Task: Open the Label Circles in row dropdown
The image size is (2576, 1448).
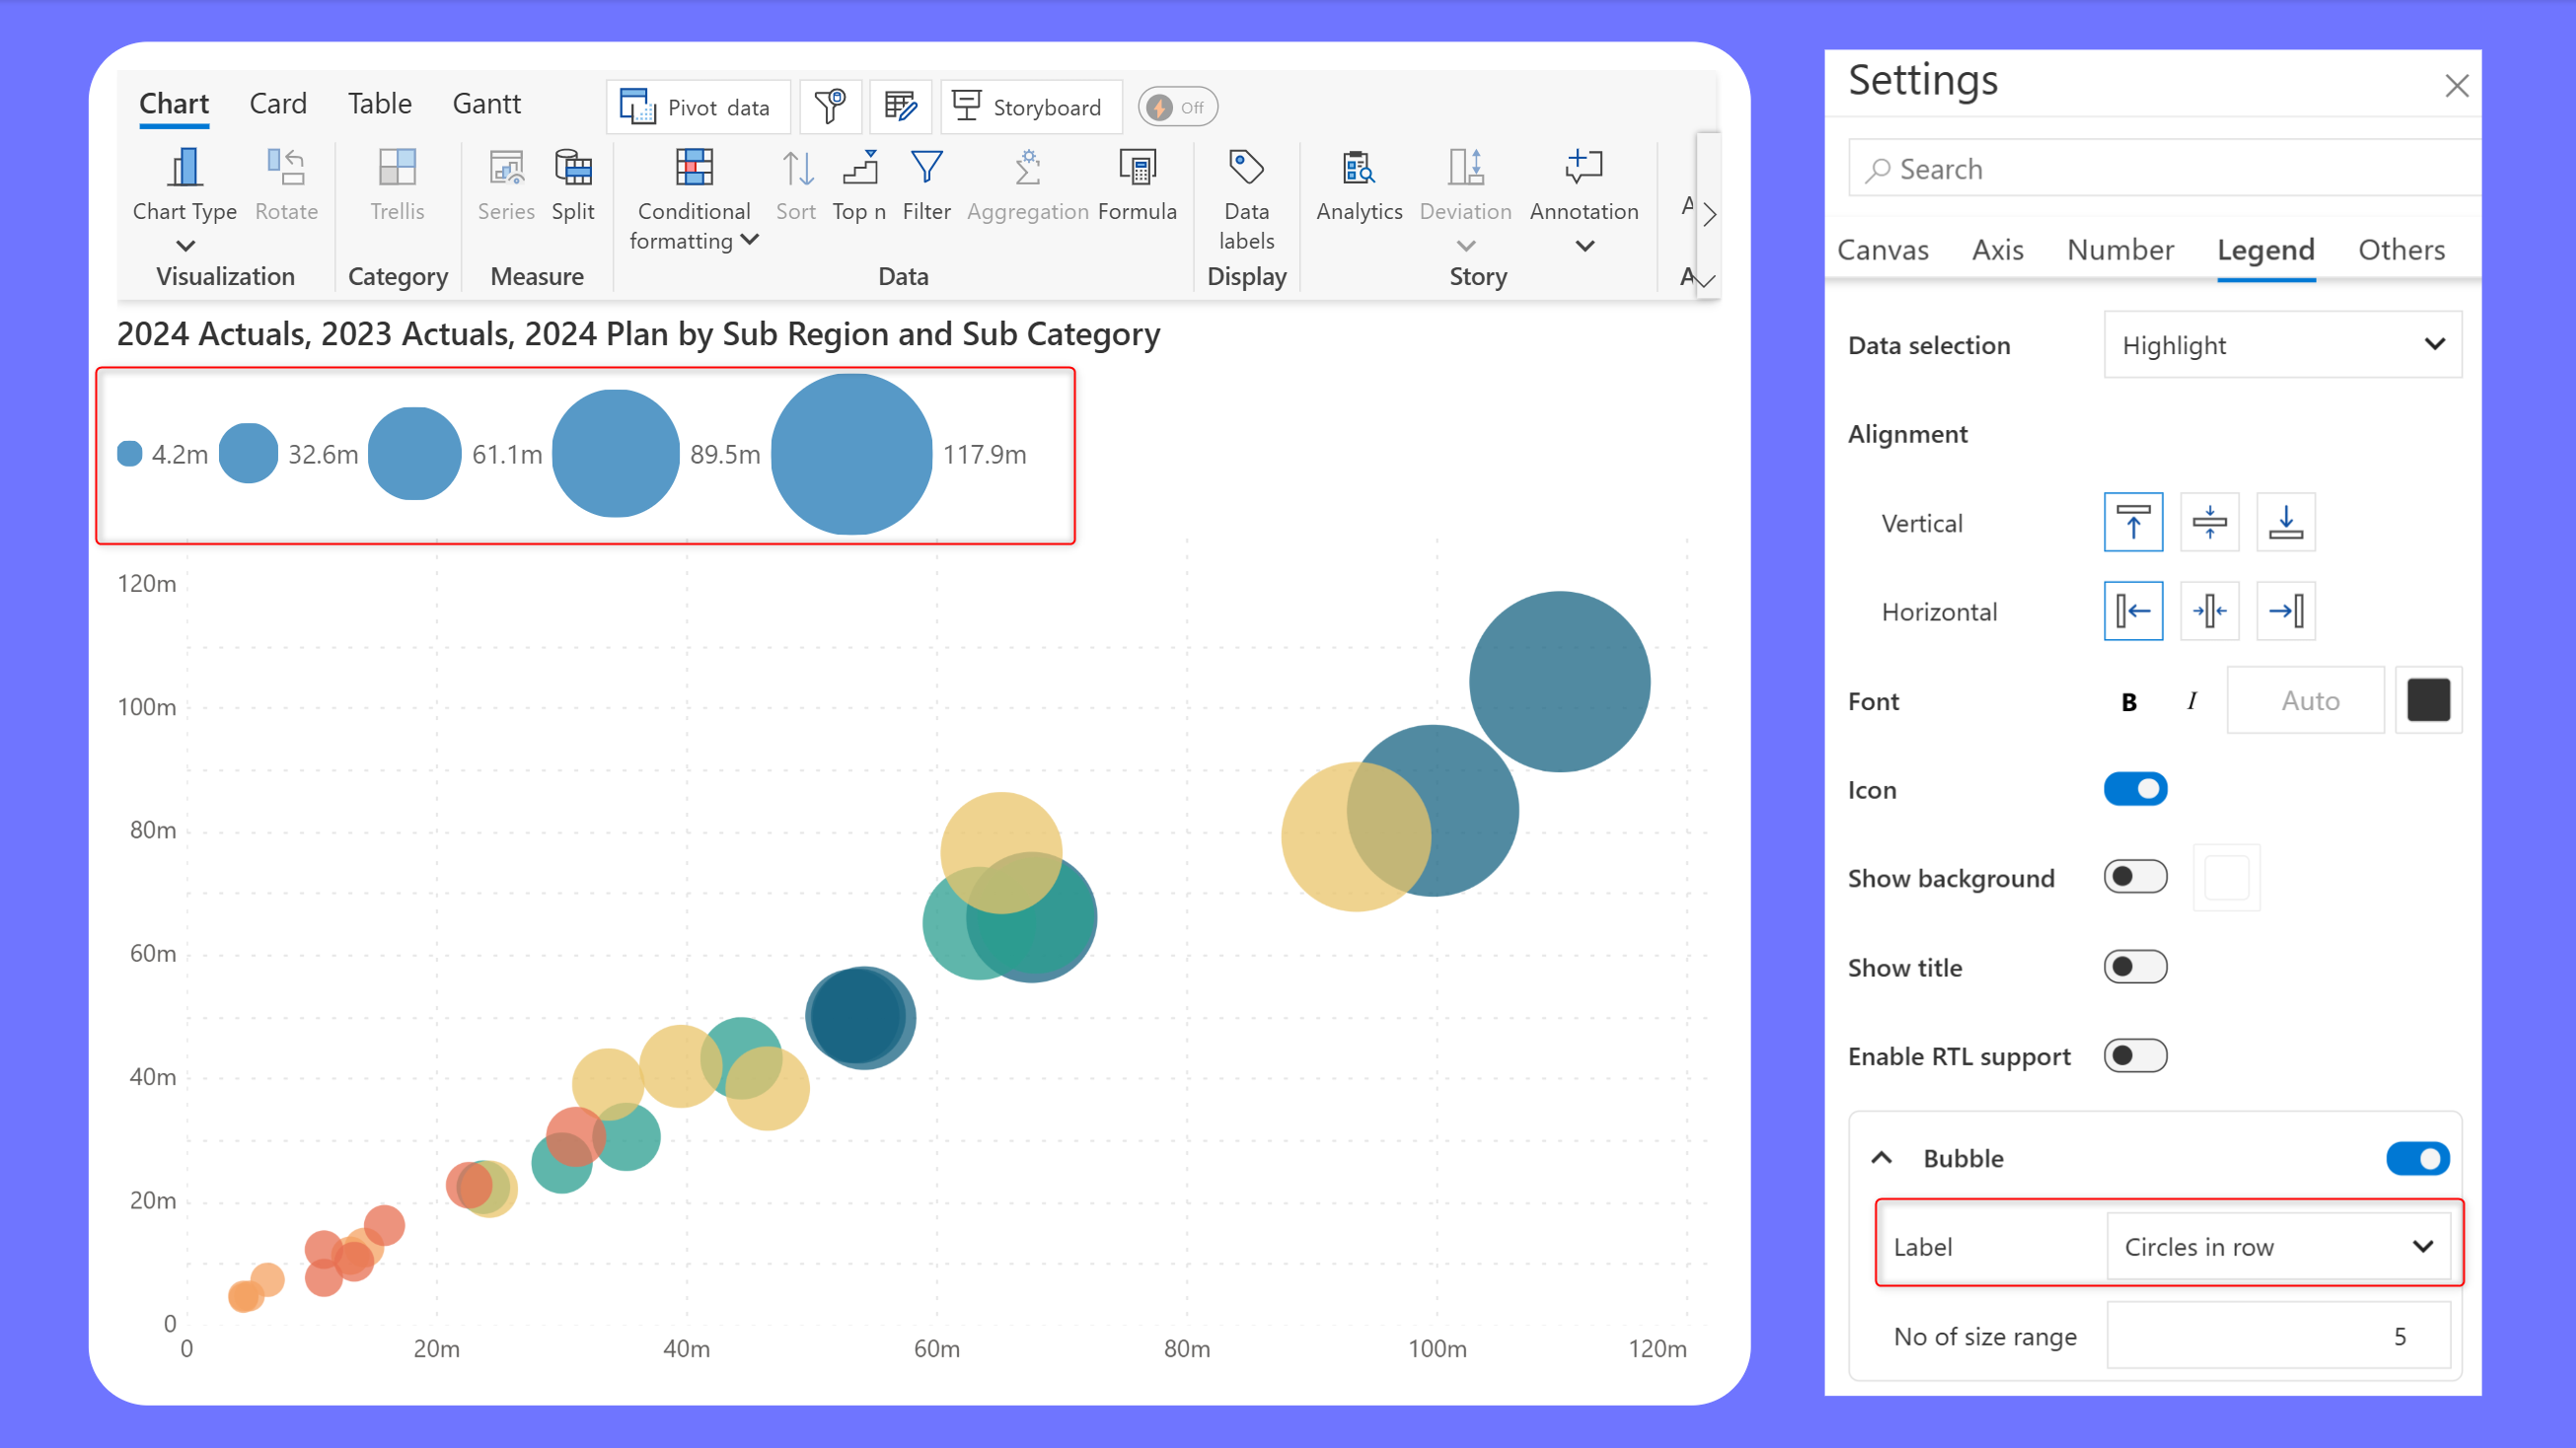Action: click(x=2278, y=1246)
